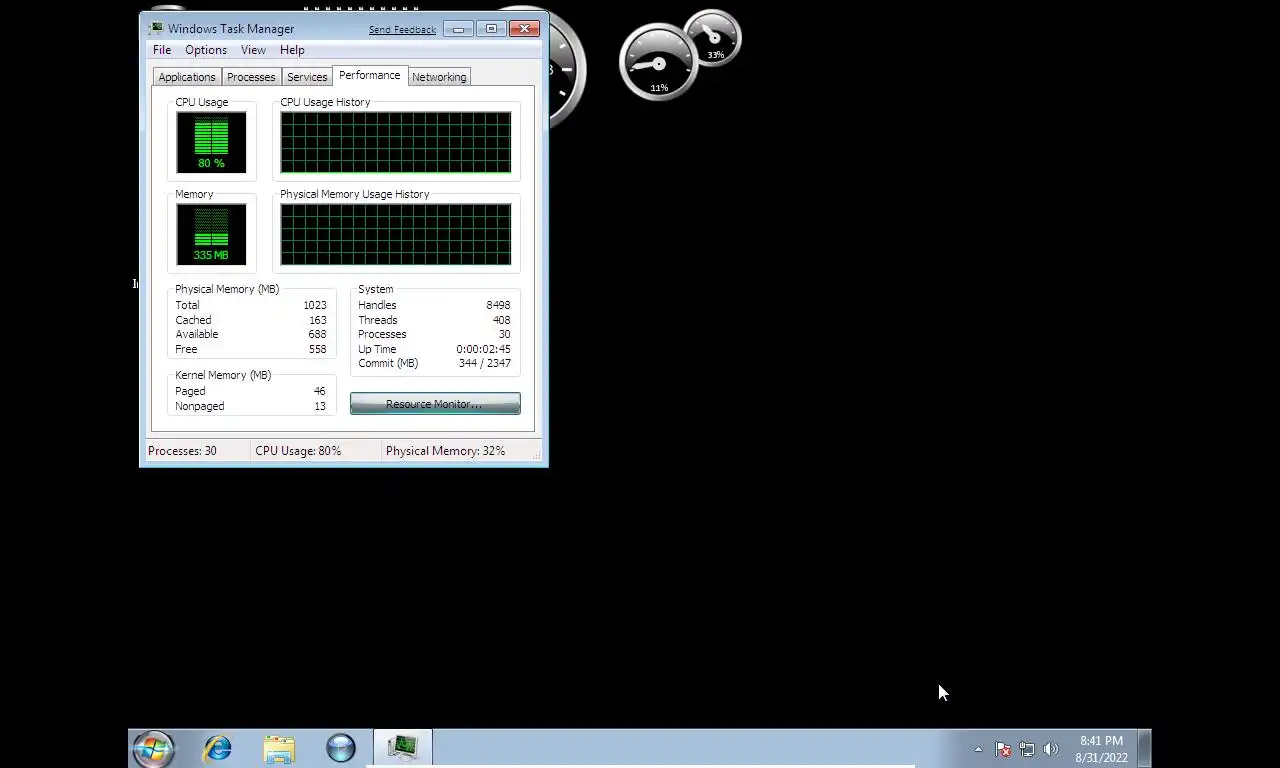Click the Memory 335 MB meter
The image size is (1280, 768).
(x=211, y=235)
